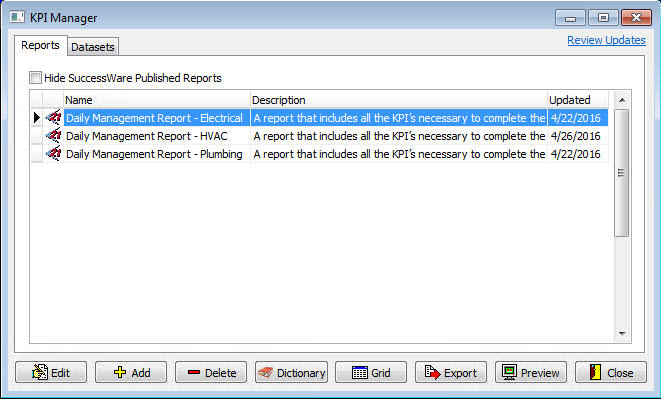The height and width of the screenshot is (399, 661).
Task: Select Daily Management Report - Electrical
Action: (x=157, y=118)
